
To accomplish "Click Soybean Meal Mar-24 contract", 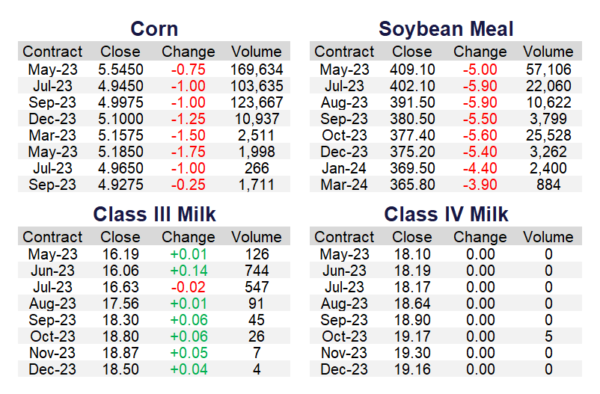I will pos(344,185).
